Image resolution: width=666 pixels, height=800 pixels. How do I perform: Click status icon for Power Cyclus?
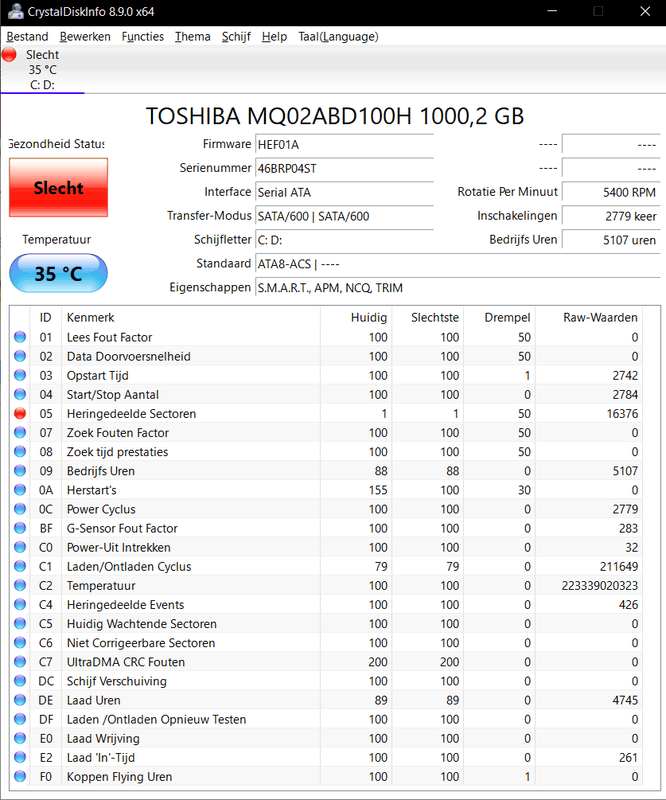point(20,509)
